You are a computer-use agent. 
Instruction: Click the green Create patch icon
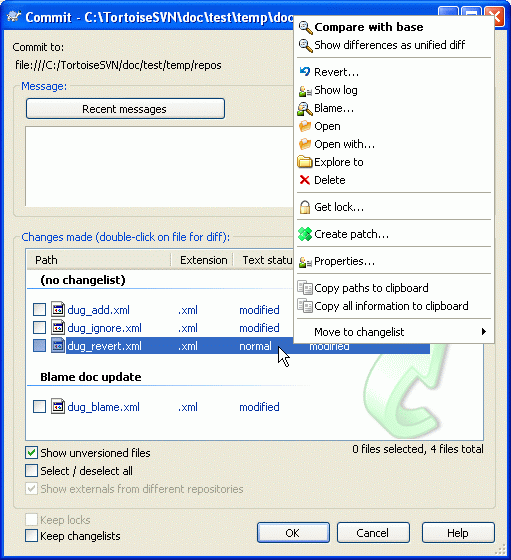tap(305, 234)
